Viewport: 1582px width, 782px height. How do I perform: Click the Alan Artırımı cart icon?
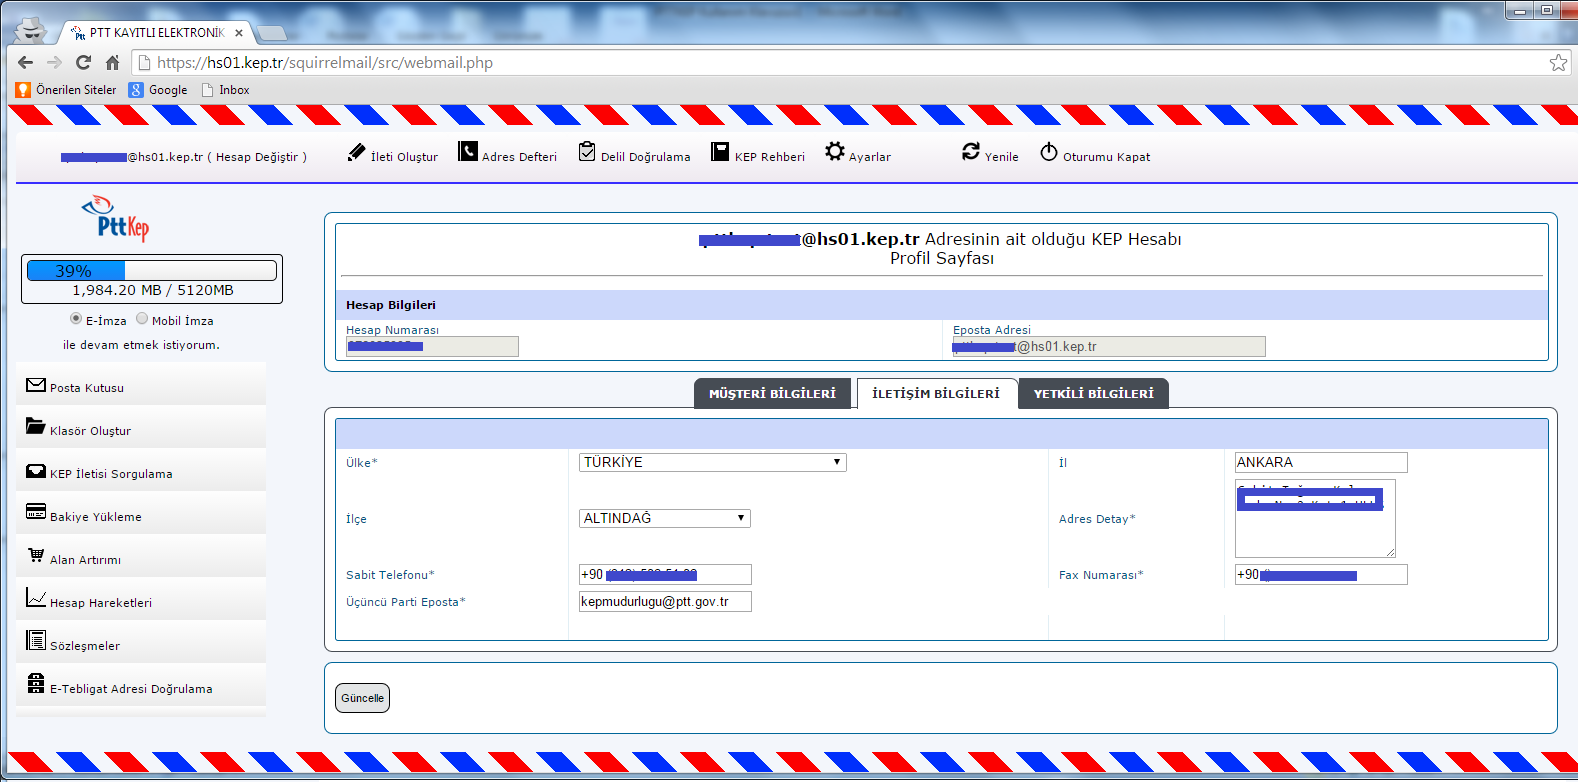click(x=36, y=555)
